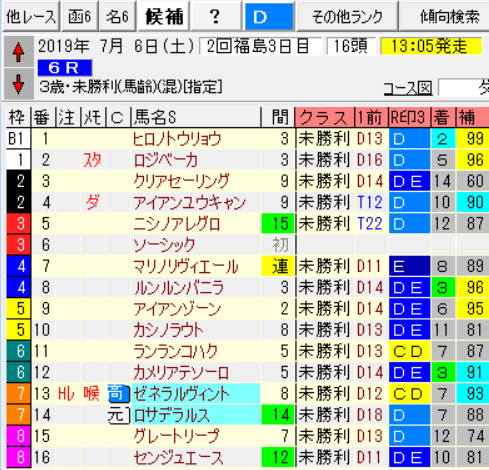Click the blue 6R race badge

point(65,68)
